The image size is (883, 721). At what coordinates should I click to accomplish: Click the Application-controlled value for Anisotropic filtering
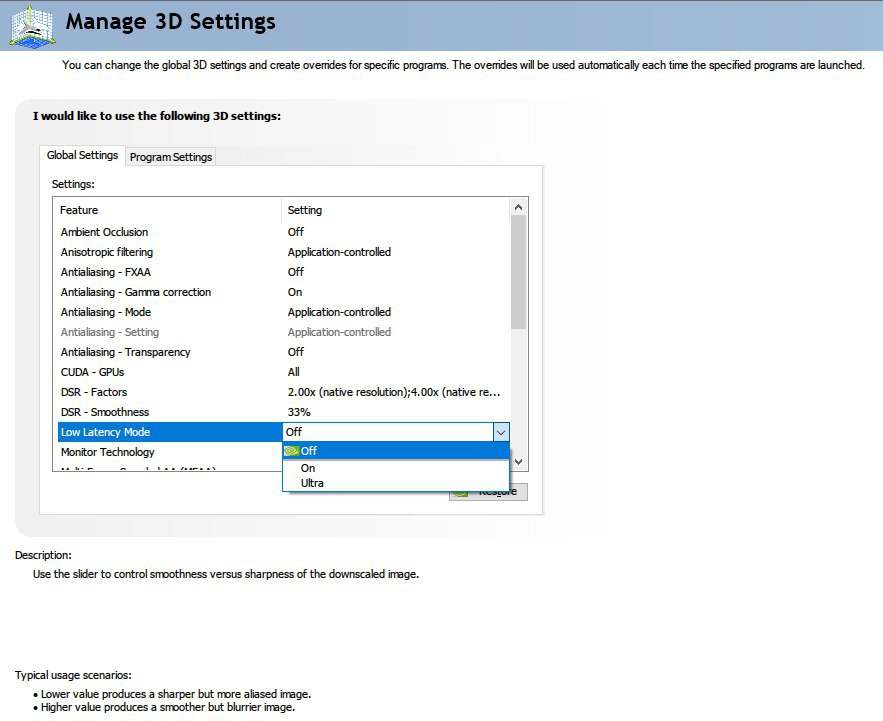coord(339,252)
